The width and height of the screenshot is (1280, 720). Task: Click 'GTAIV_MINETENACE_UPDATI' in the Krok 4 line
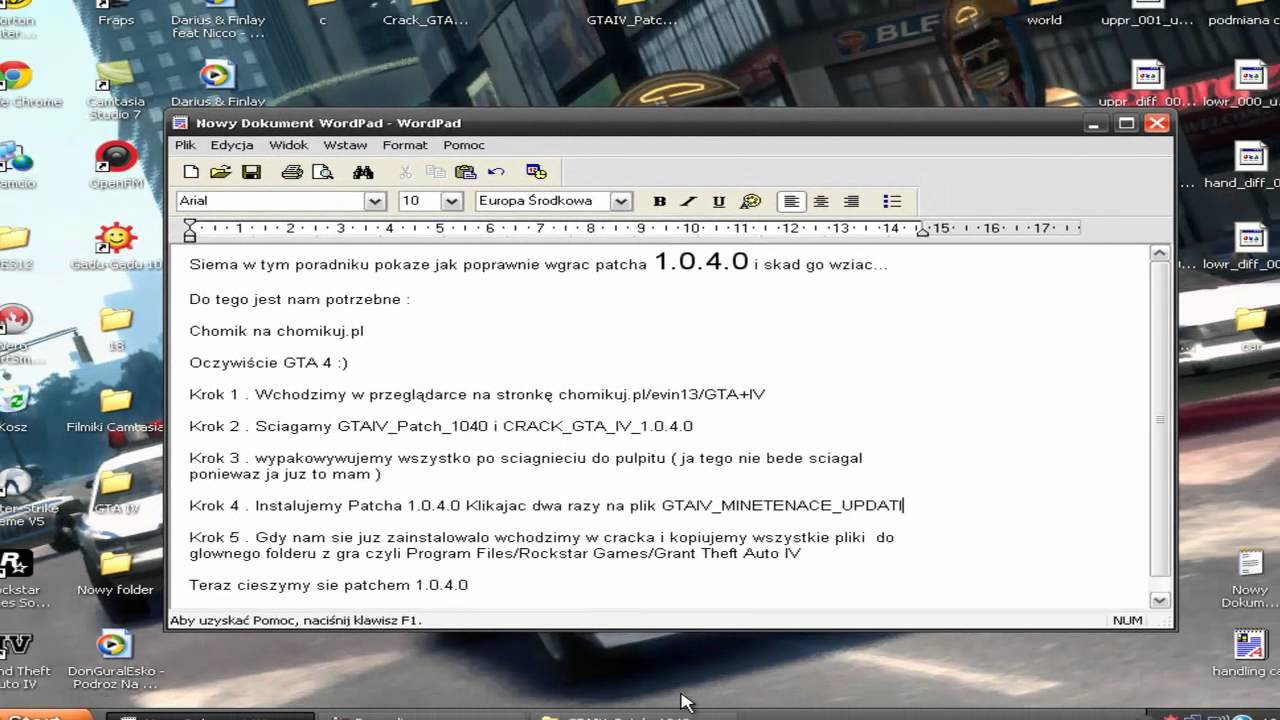(782, 506)
